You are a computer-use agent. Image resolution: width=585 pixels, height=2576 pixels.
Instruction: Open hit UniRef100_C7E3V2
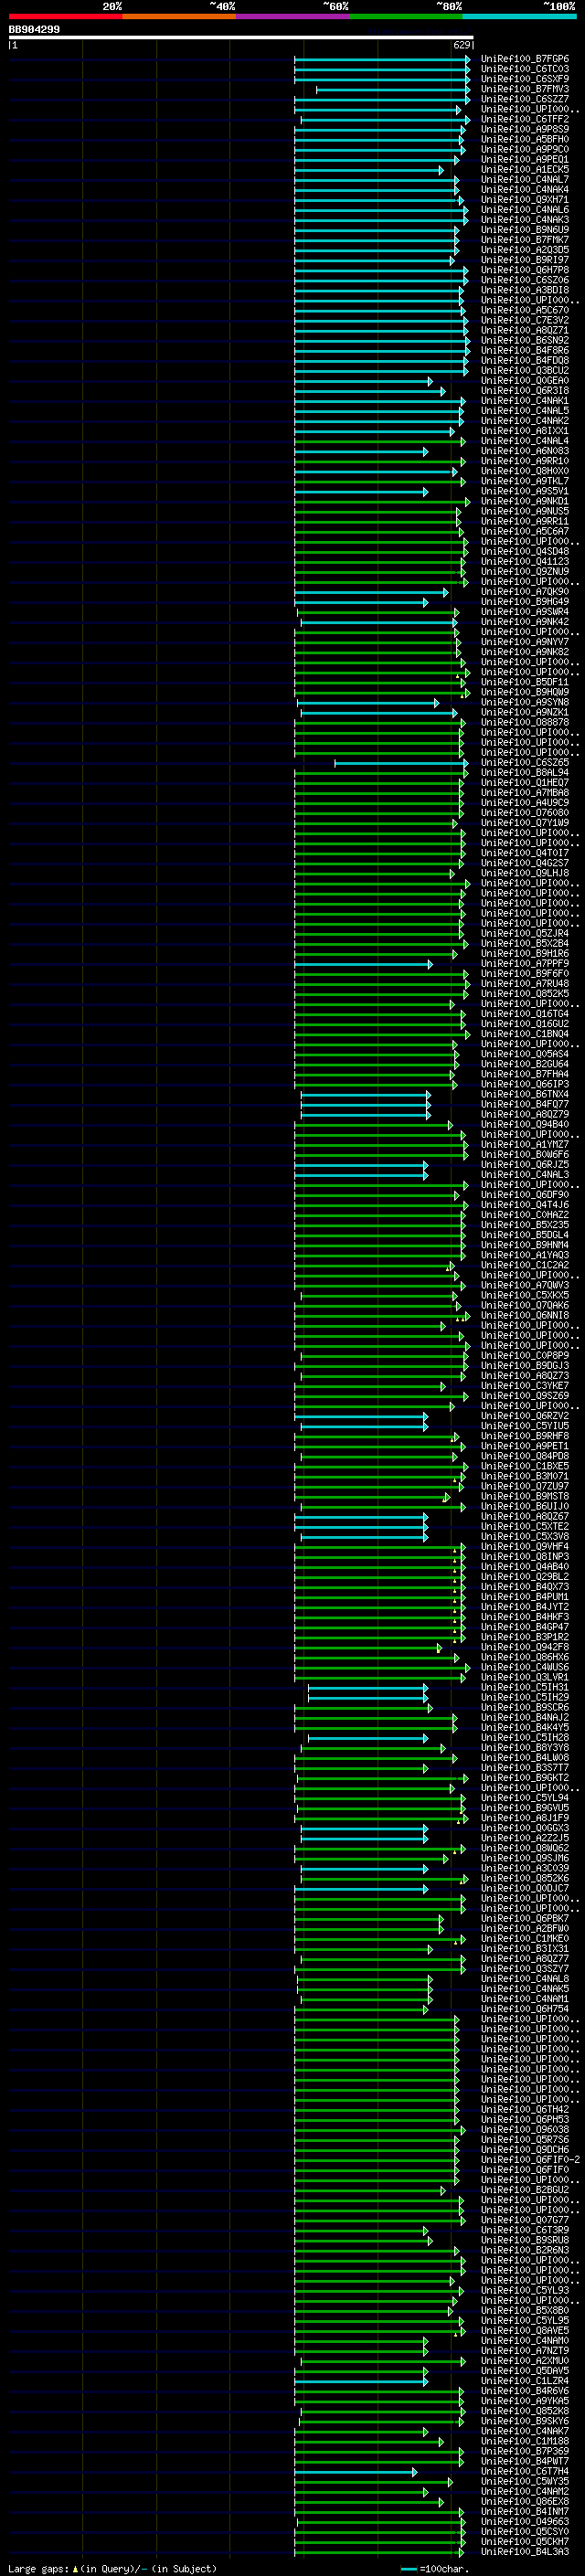point(525,320)
